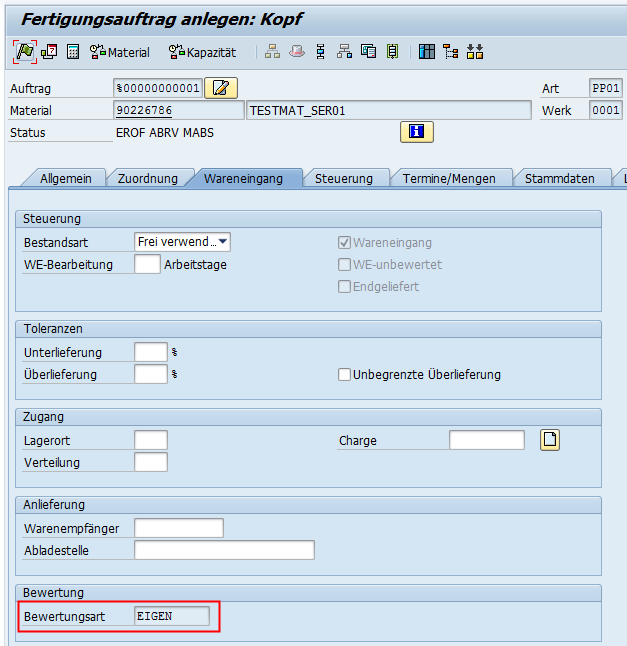
Task: Click the material number link 90226786
Action: pos(144,111)
